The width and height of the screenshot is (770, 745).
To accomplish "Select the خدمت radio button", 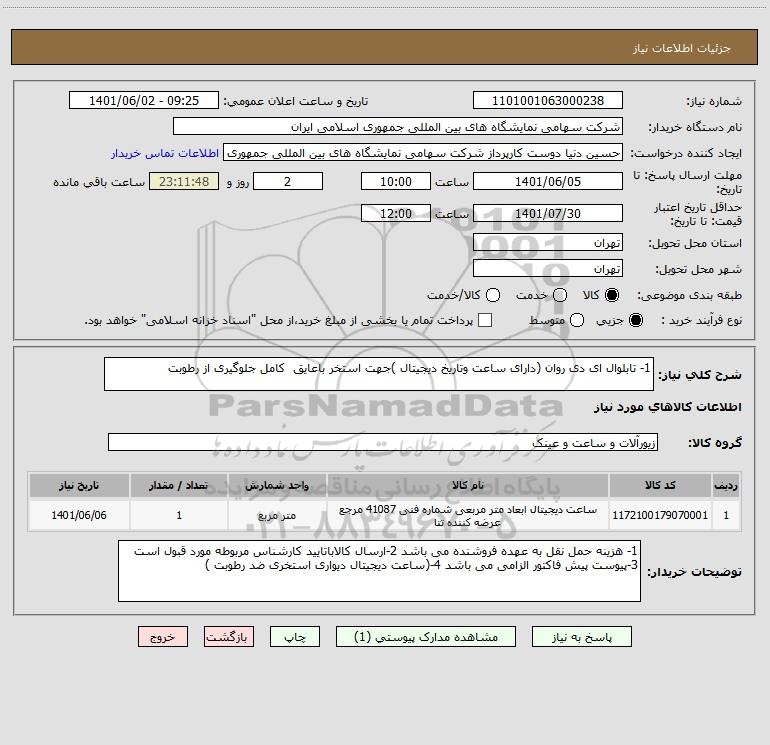I will (560, 295).
